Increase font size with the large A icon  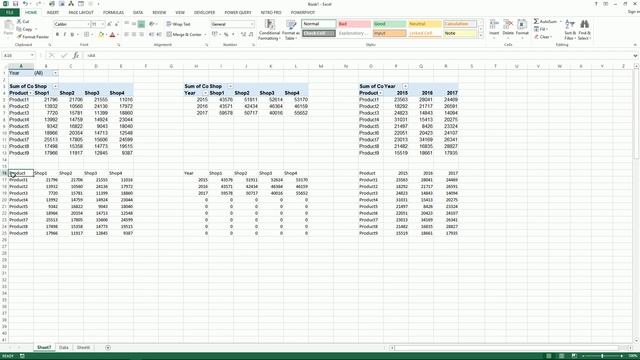(x=109, y=24)
